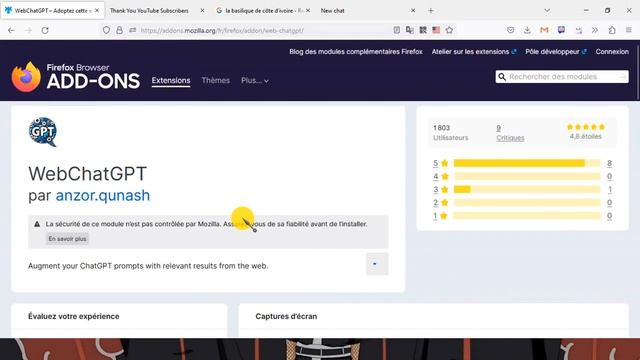The width and height of the screenshot is (640, 360).
Task: Click the QR code icon
Action: tap(423, 30)
